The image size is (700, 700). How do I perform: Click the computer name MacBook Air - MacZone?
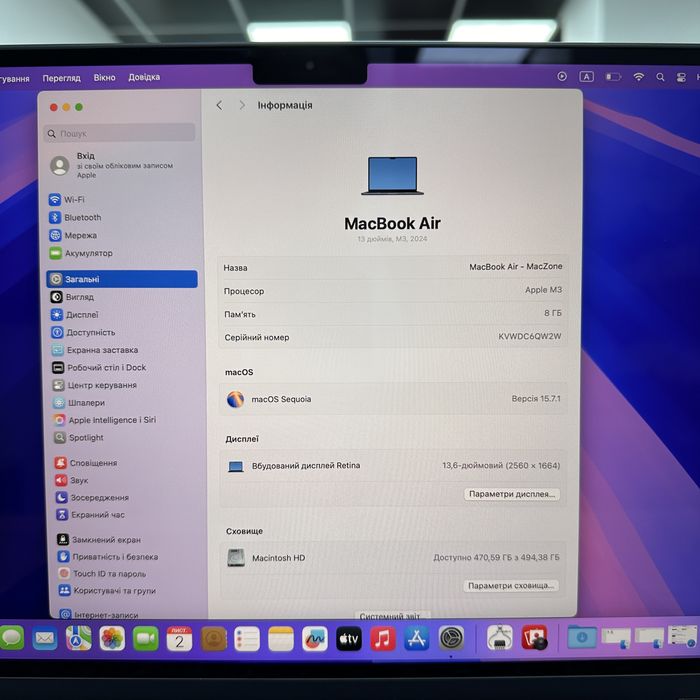pyautogui.click(x=516, y=267)
